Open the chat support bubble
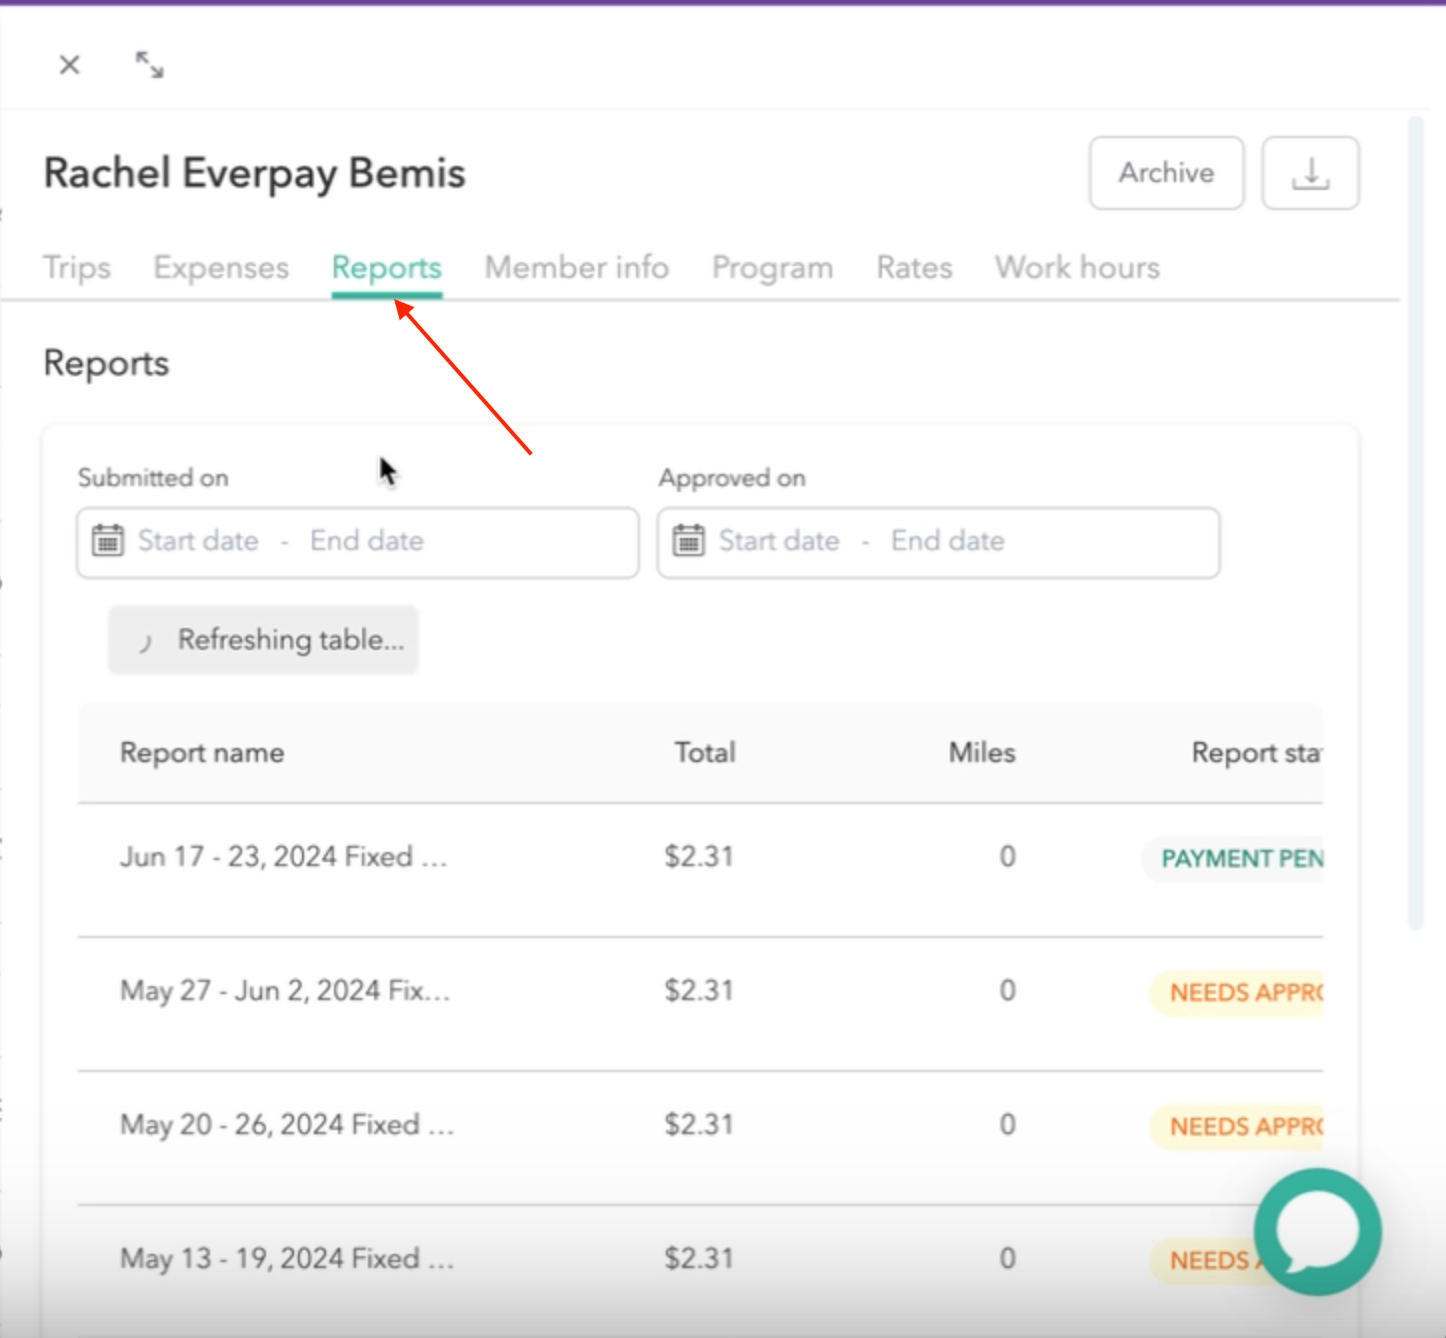1446x1338 pixels. click(x=1317, y=1232)
